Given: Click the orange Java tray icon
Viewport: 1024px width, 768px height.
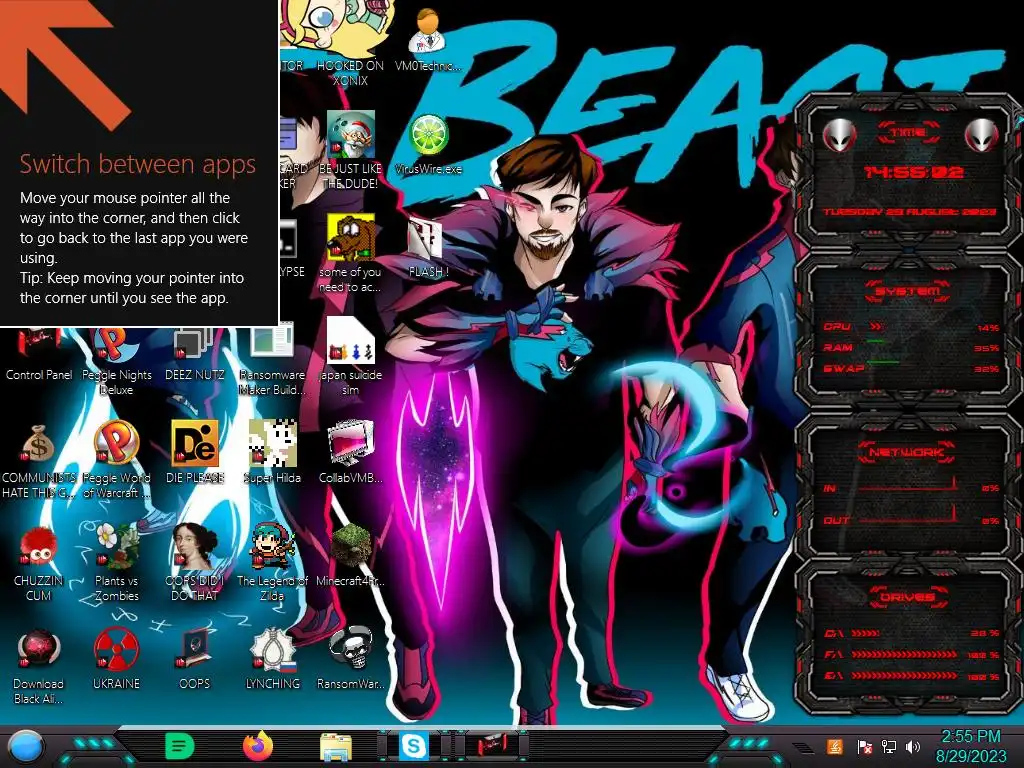Looking at the screenshot, I should pos(834,746).
